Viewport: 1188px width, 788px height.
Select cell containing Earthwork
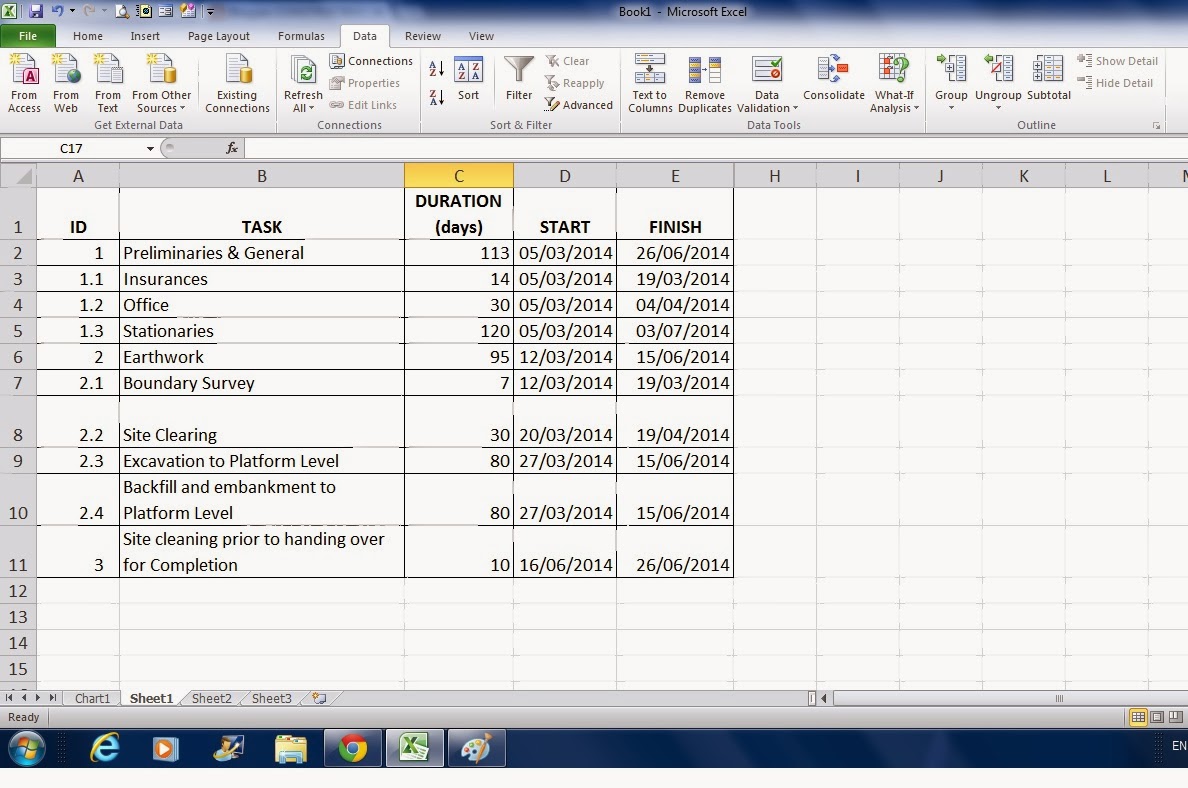[x=261, y=357]
